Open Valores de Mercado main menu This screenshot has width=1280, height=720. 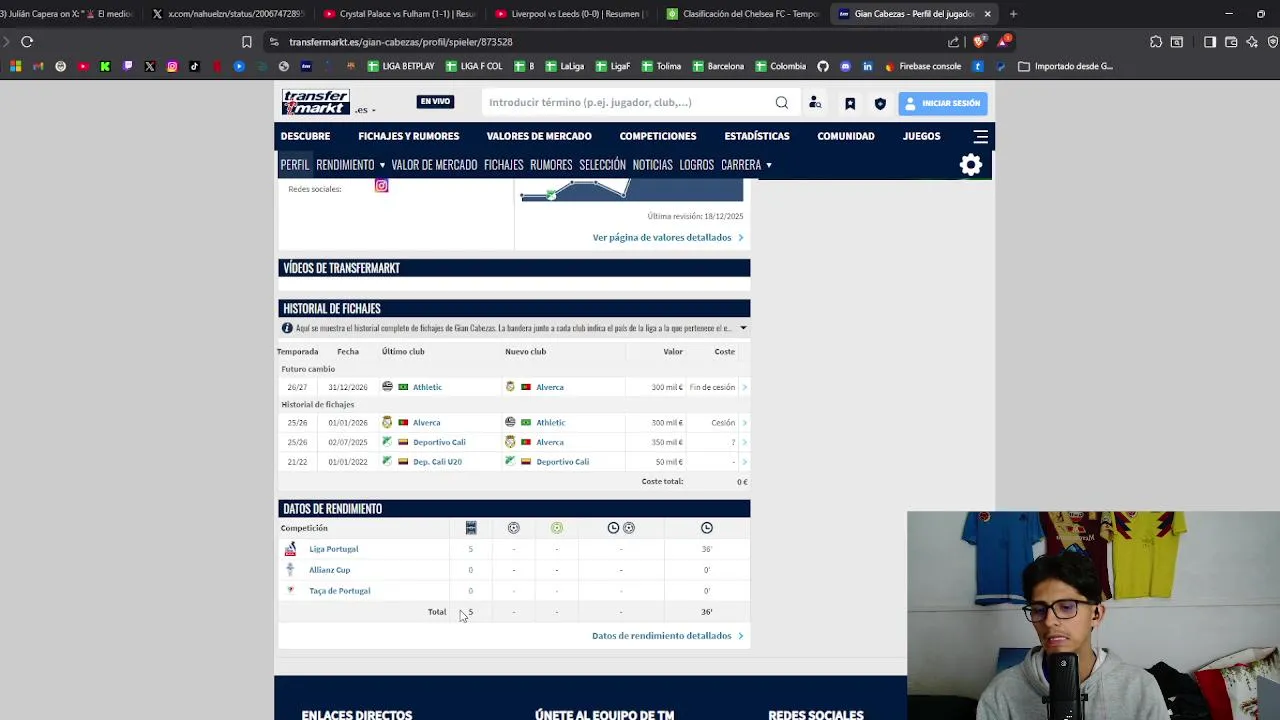(539, 136)
